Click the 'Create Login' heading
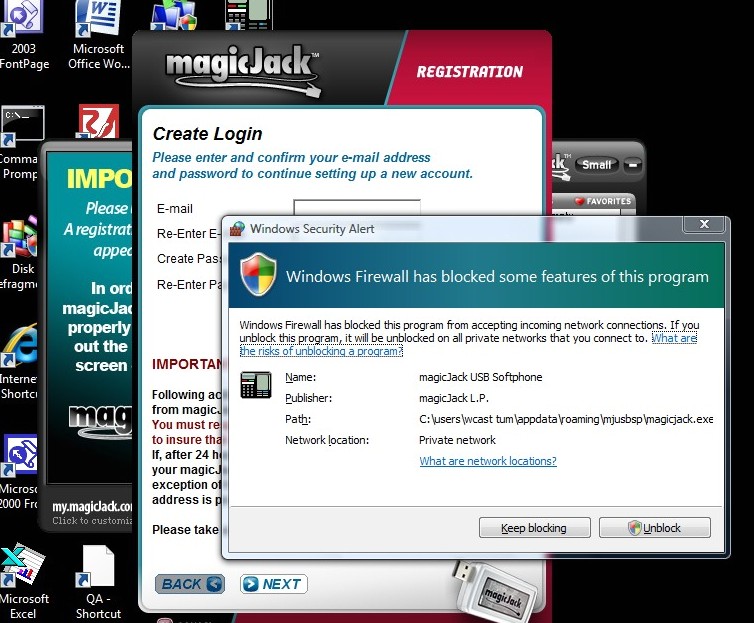The height and width of the screenshot is (623, 754). coord(207,134)
